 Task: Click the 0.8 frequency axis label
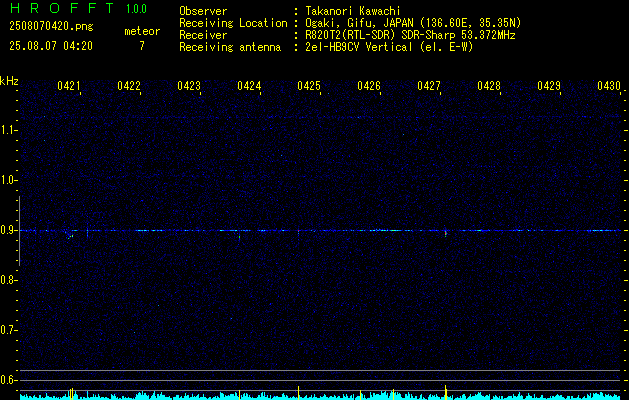[8, 280]
